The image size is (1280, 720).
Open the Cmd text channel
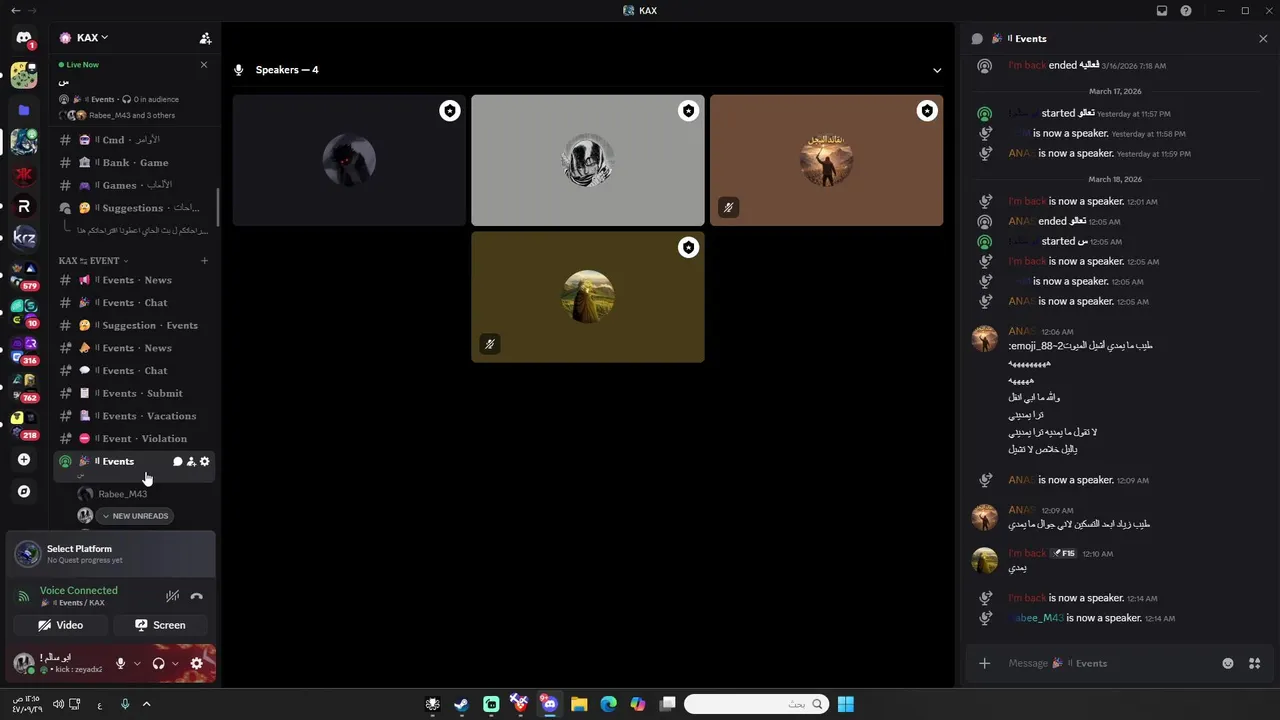click(x=134, y=140)
